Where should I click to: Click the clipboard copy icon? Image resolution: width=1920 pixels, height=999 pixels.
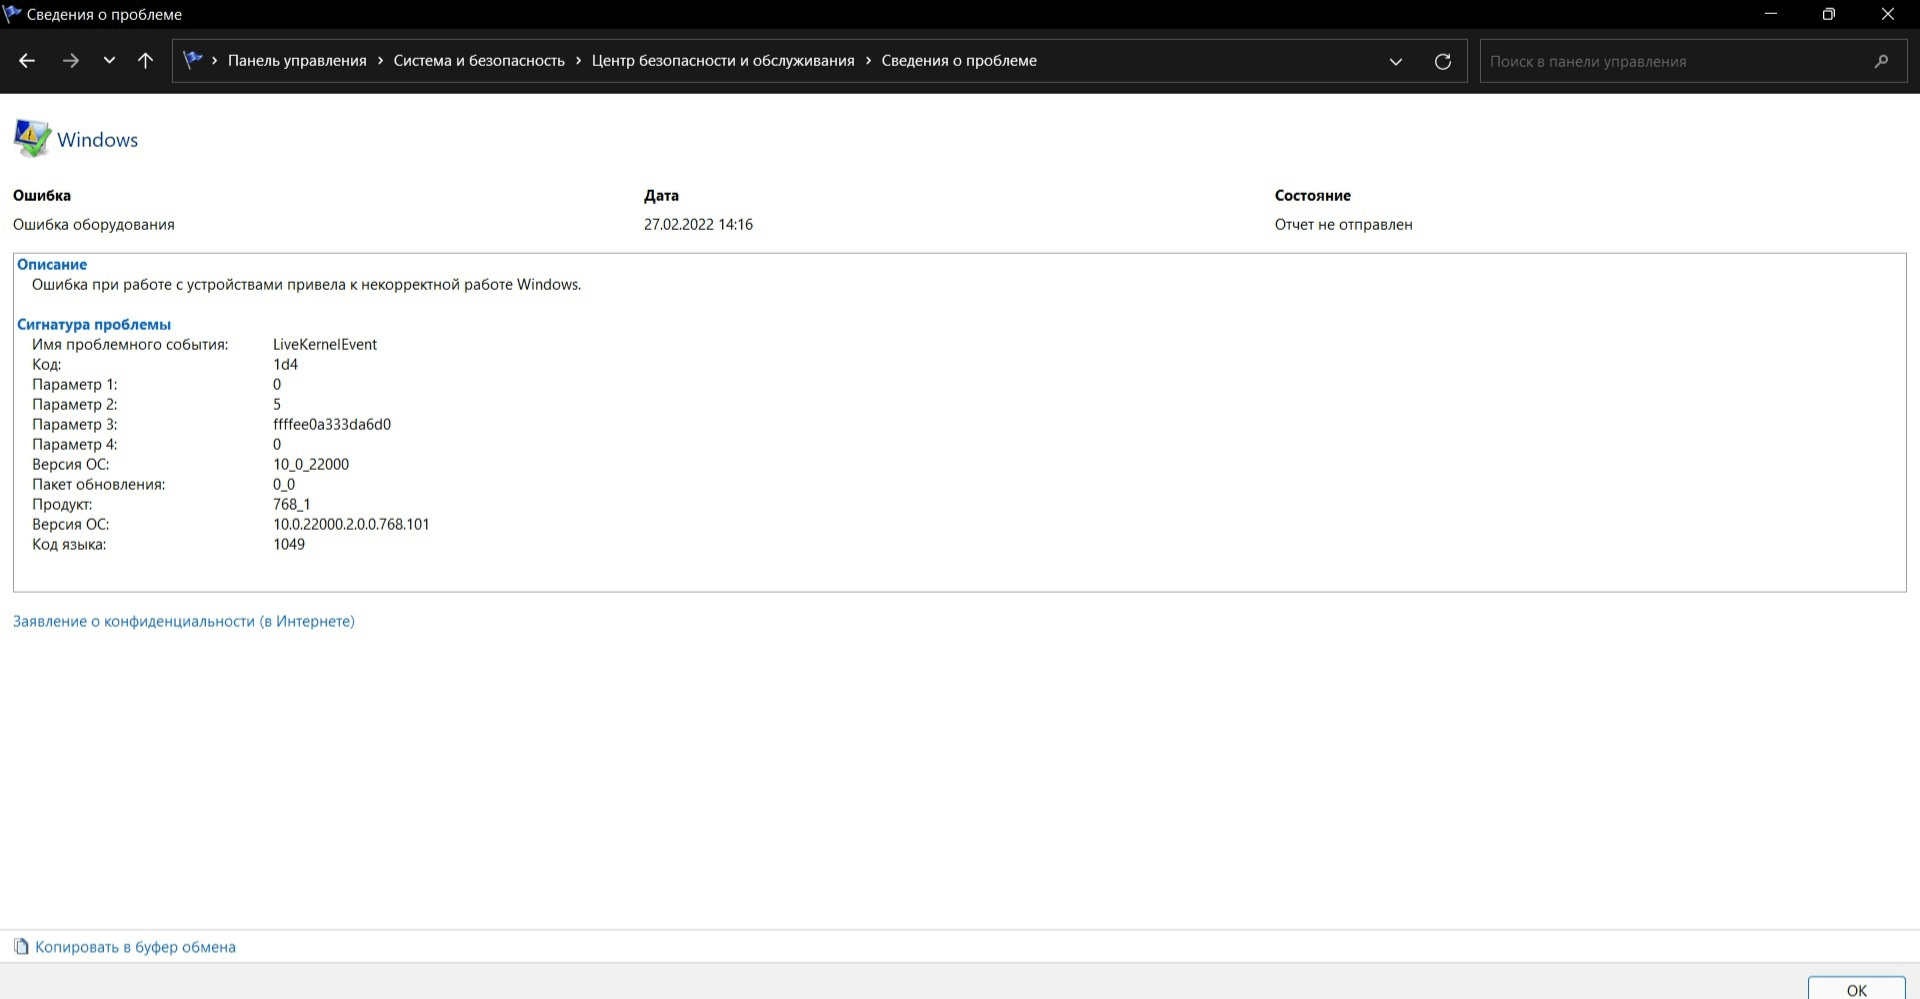click(x=21, y=946)
